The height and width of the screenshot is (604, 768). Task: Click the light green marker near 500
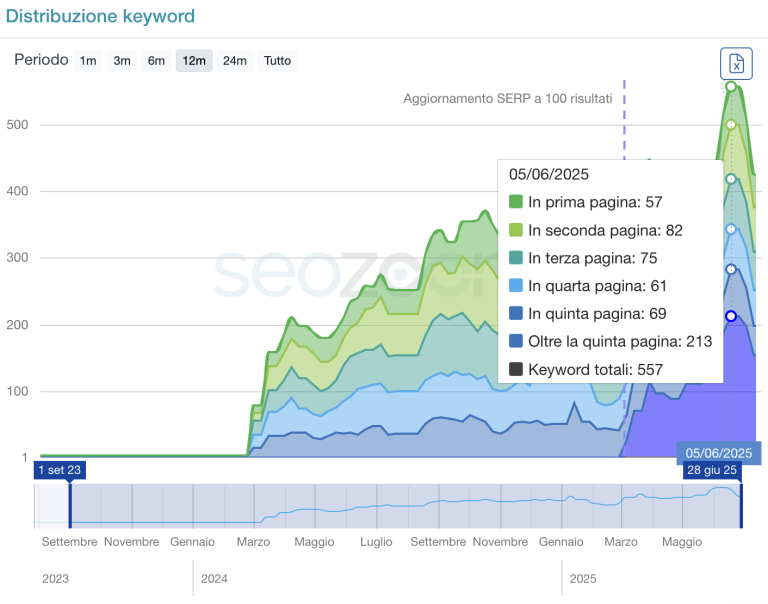click(x=731, y=125)
